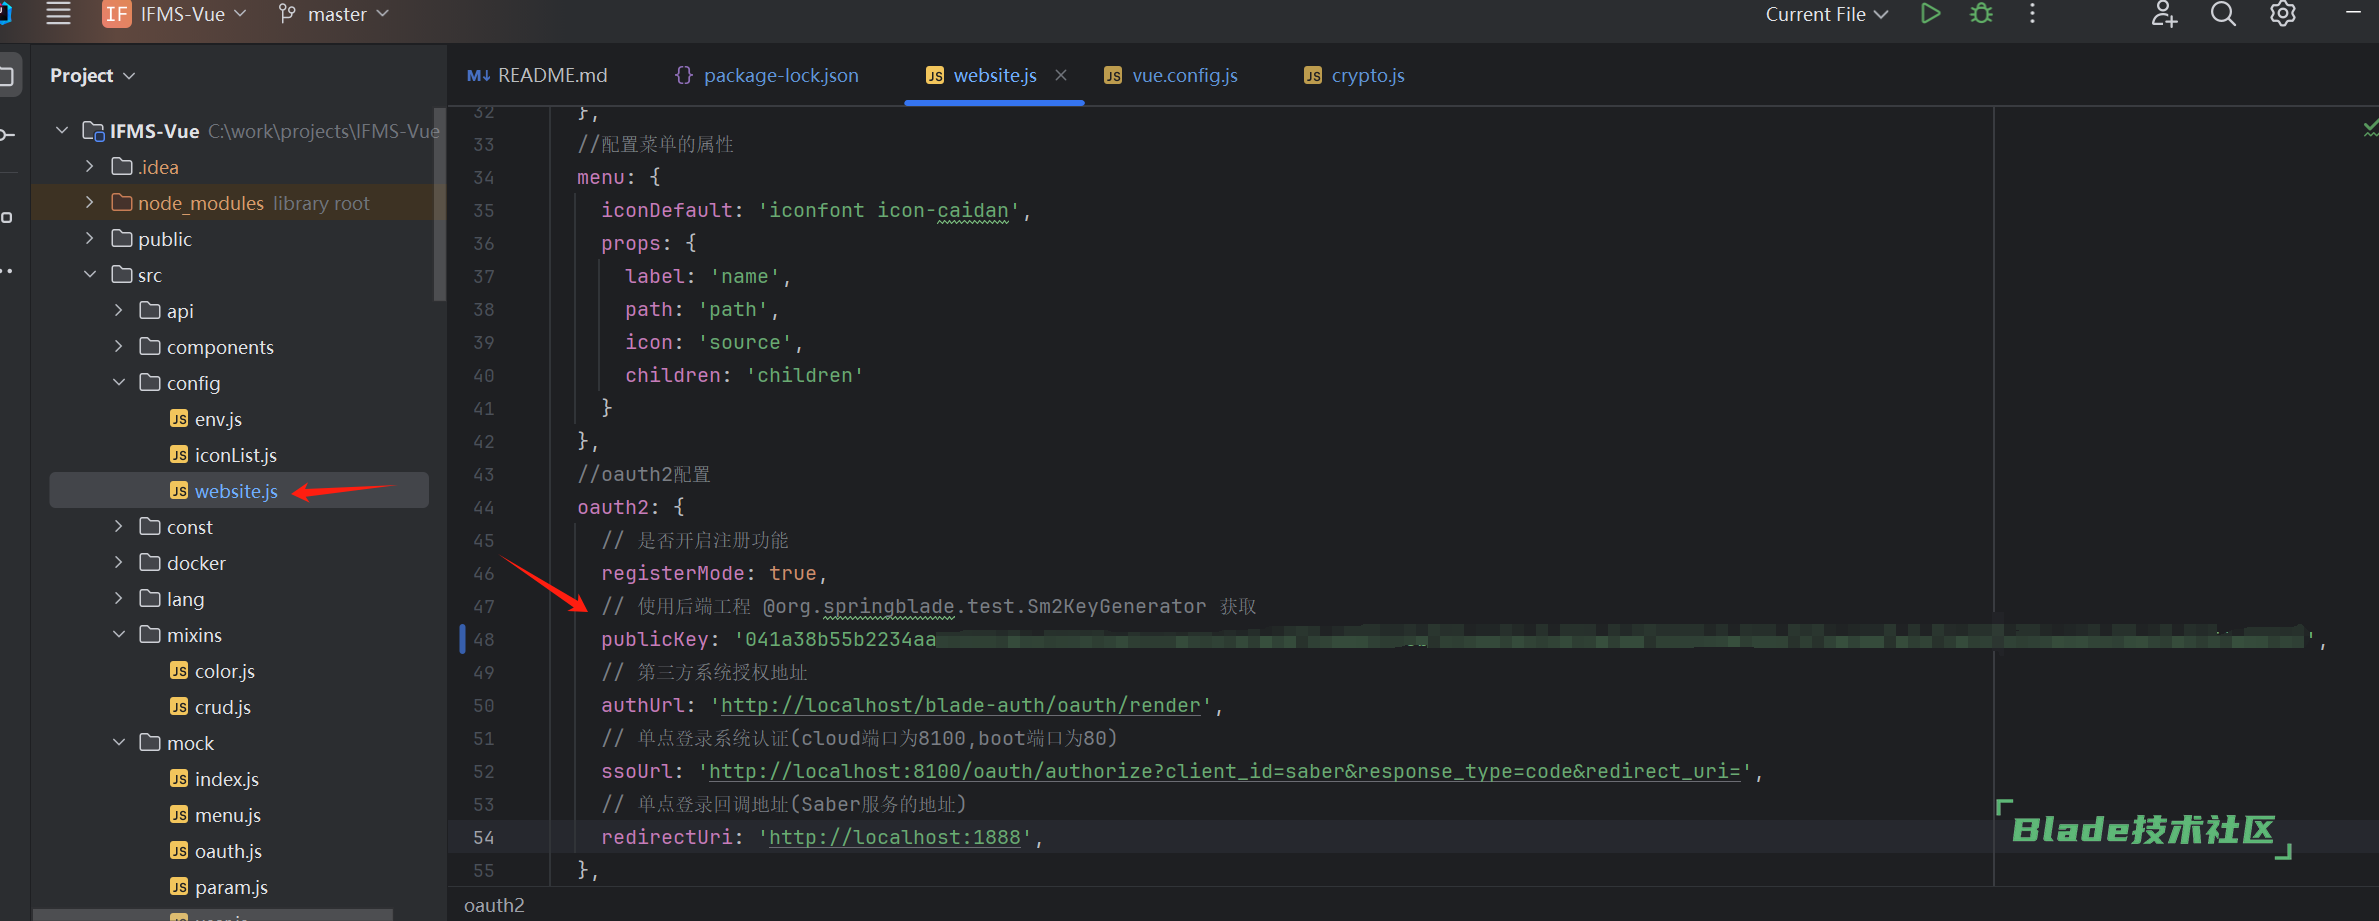The height and width of the screenshot is (921, 2379).
Task: Click the oauth2 breadcrumb at the bottom
Action: point(494,905)
